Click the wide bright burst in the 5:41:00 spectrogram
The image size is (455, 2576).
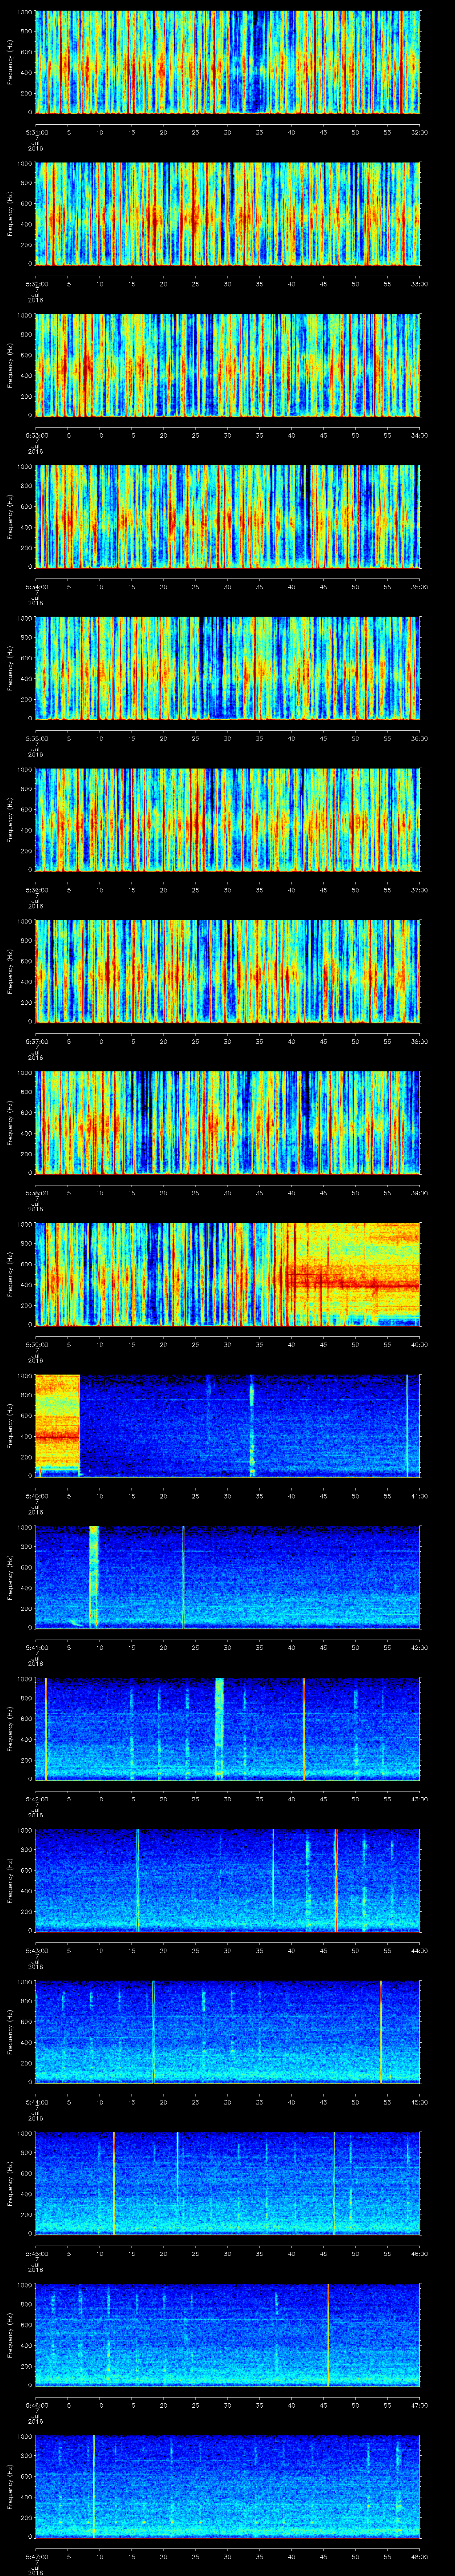(x=94, y=1577)
